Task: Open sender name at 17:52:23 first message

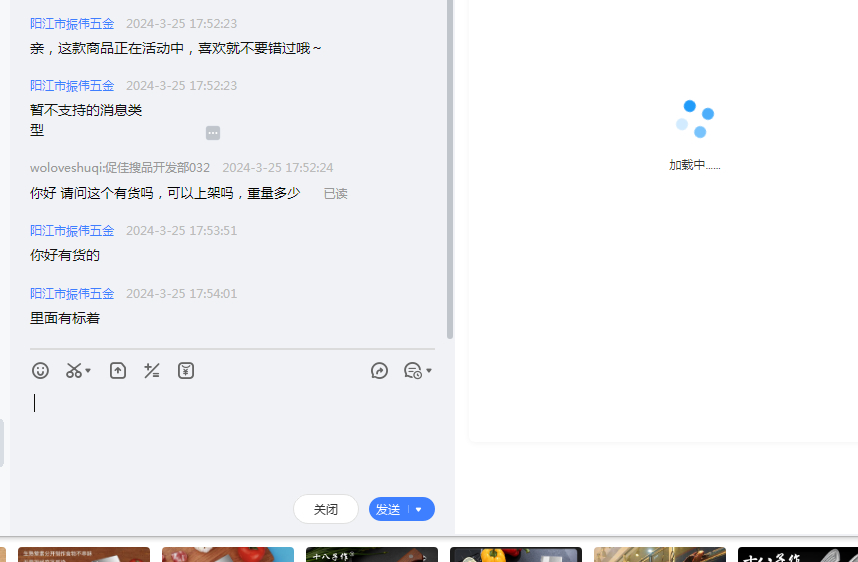Action: tap(72, 24)
